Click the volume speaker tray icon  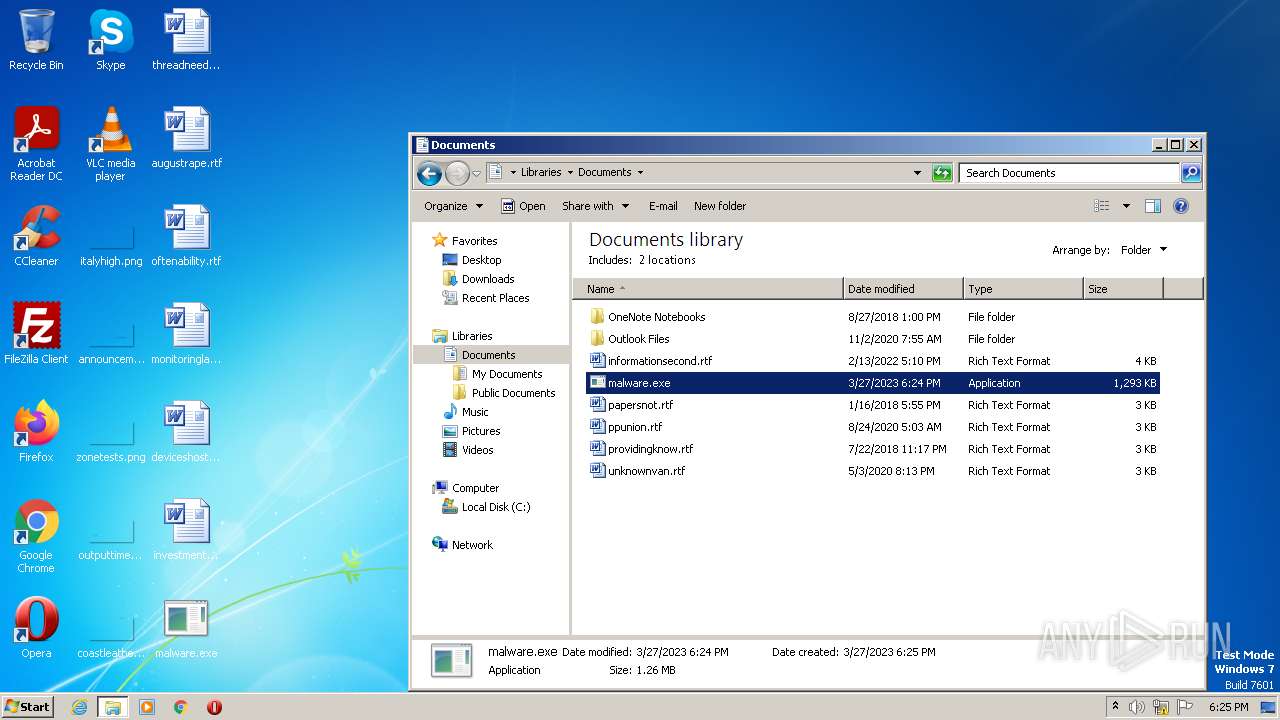pos(1137,707)
